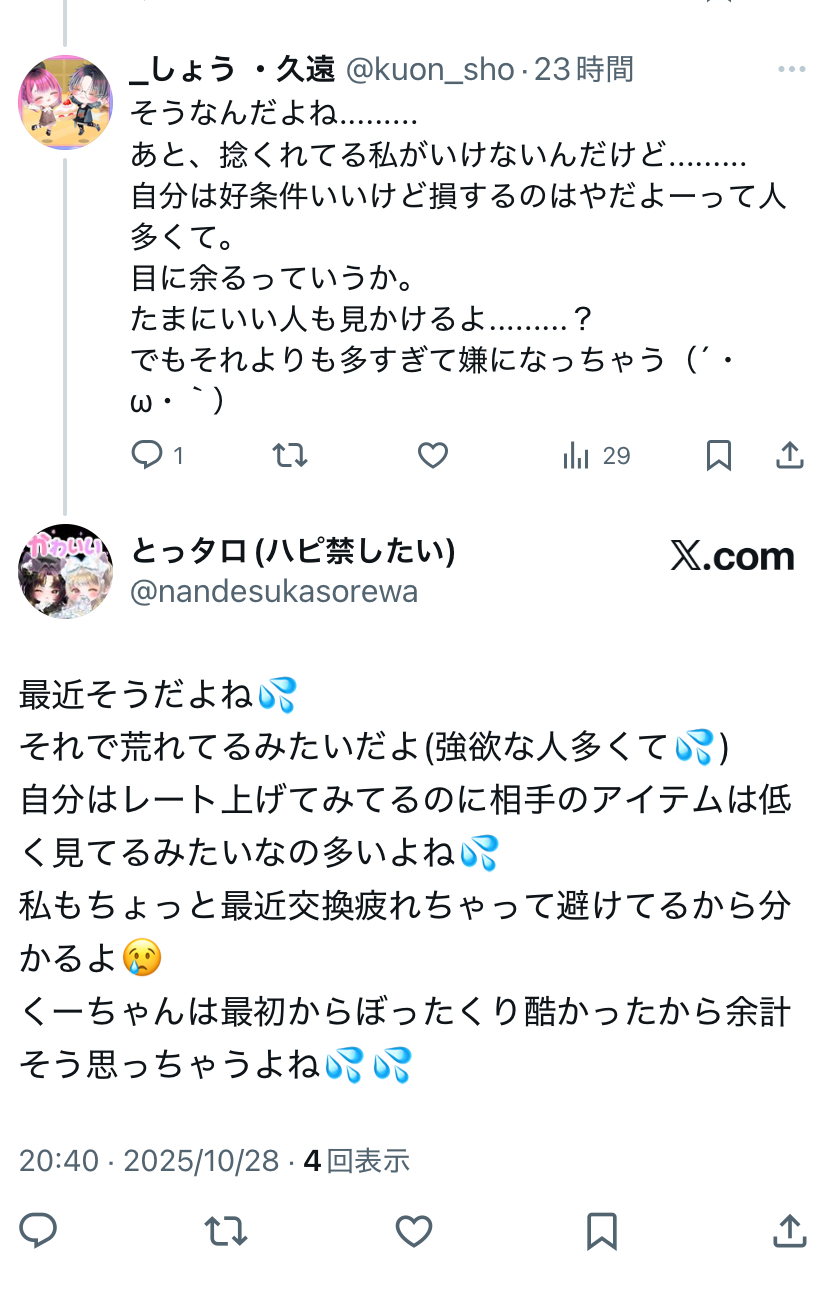This screenshot has width=828, height=1310.
Task: View analytics showing 29 views
Action: pyautogui.click(x=597, y=456)
